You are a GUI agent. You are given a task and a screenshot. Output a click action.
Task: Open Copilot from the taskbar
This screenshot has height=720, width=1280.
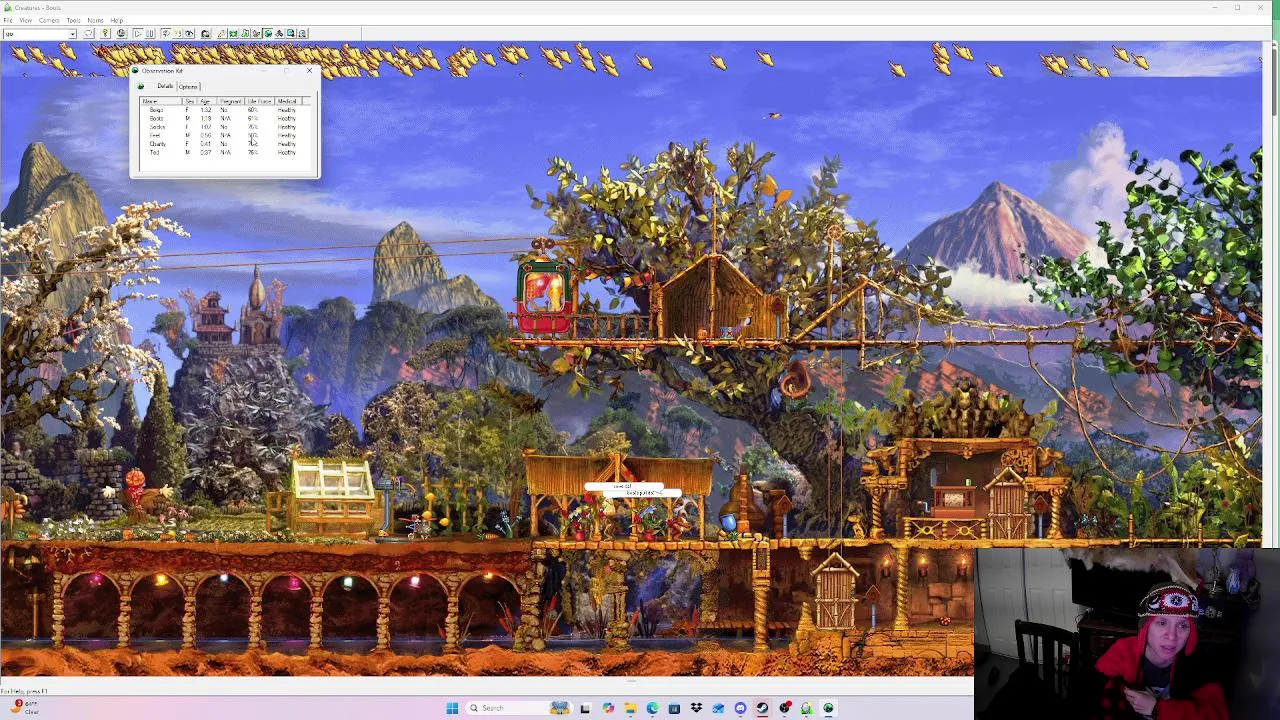click(x=608, y=708)
